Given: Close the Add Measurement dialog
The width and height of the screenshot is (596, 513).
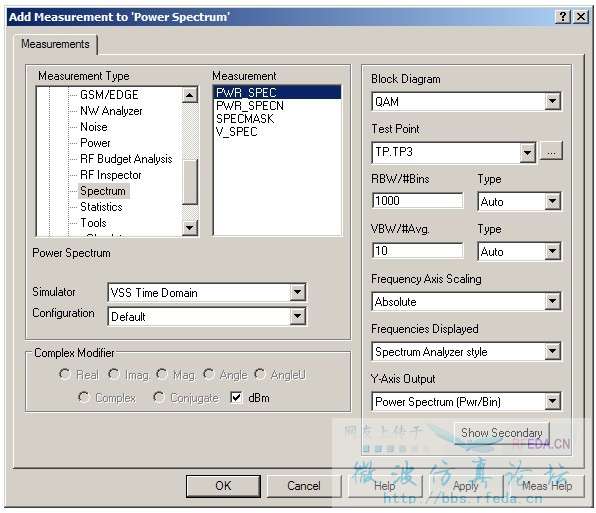Looking at the screenshot, I should tap(581, 17).
